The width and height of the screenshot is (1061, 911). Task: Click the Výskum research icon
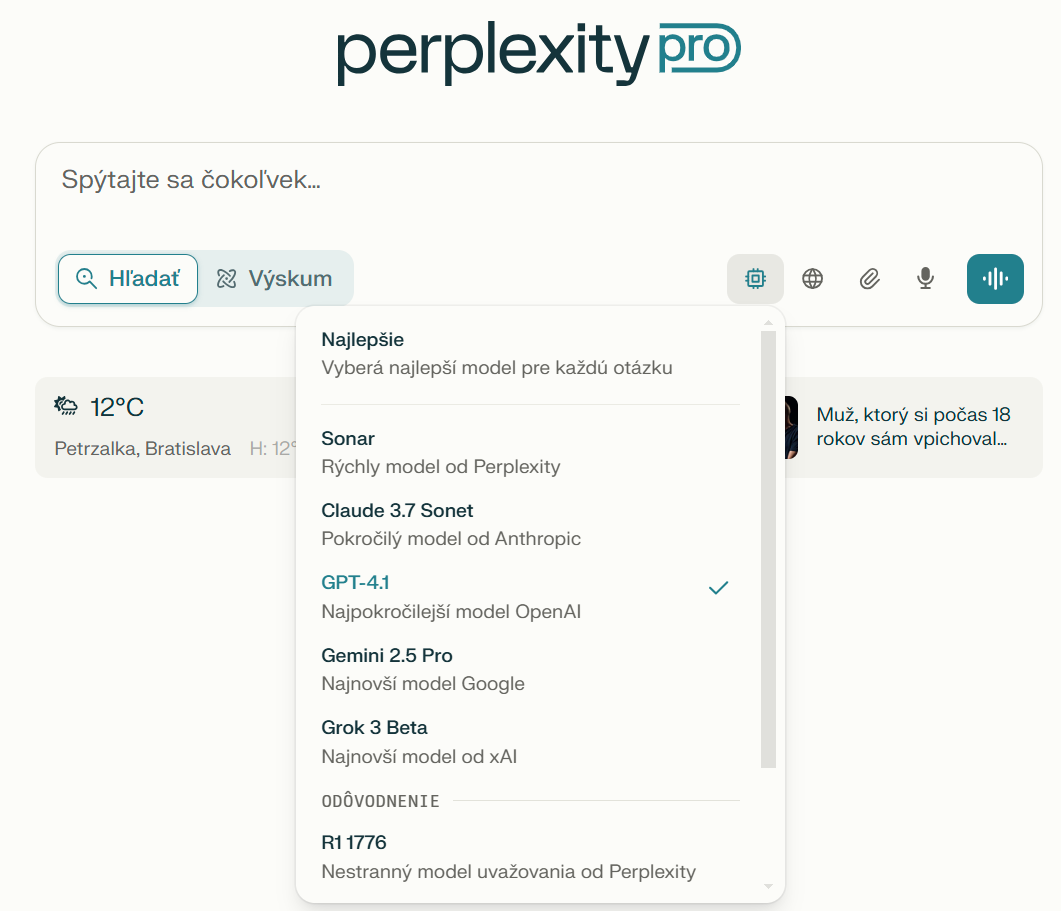click(x=227, y=279)
